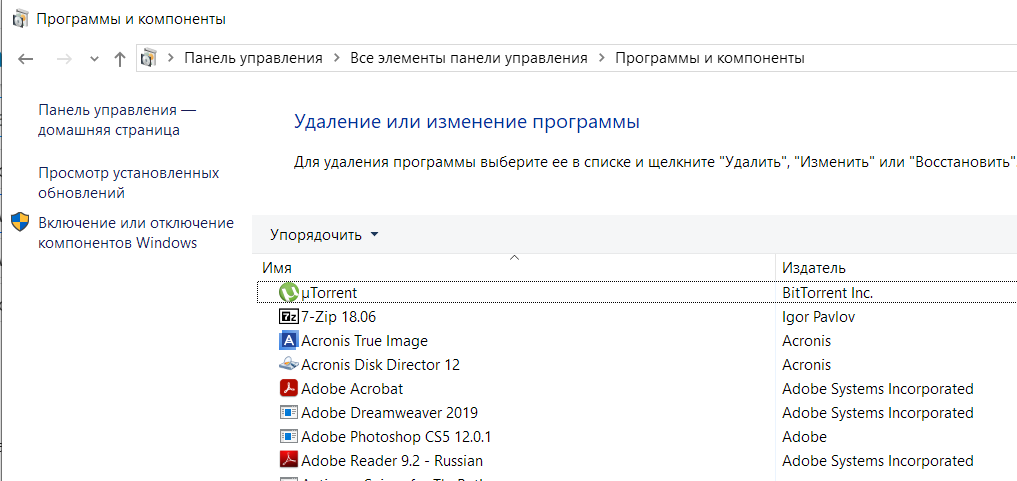Sort by the Имя column header
This screenshot has height=481, width=1017.
pos(276,268)
